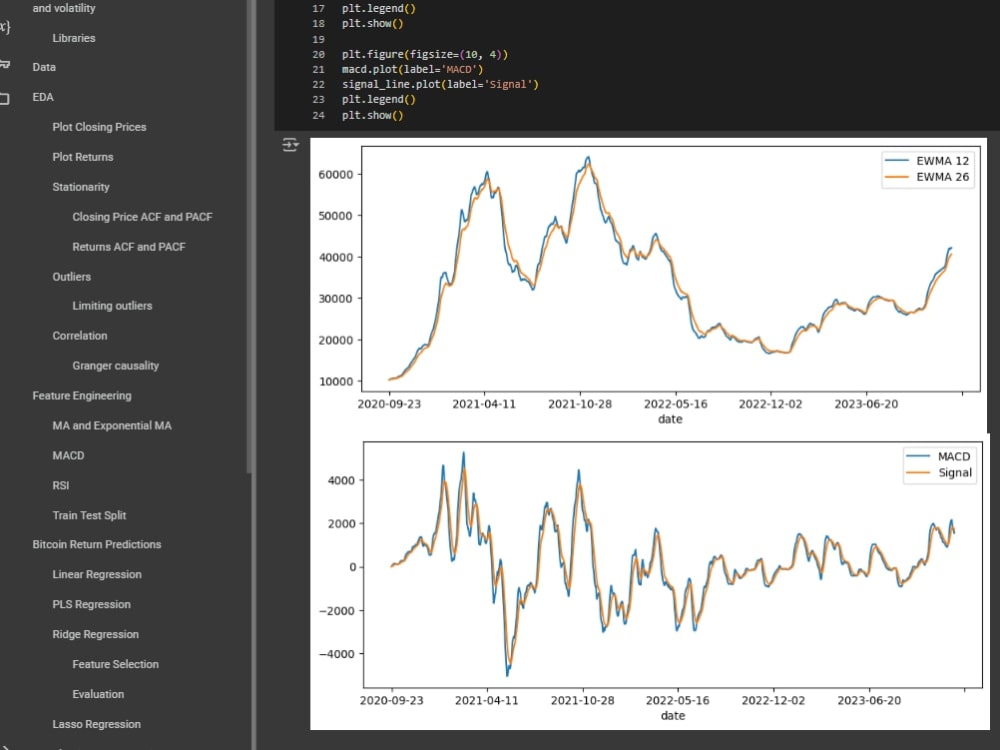Jump to Train Test Split section
This screenshot has height=750, width=1000.
(x=89, y=515)
